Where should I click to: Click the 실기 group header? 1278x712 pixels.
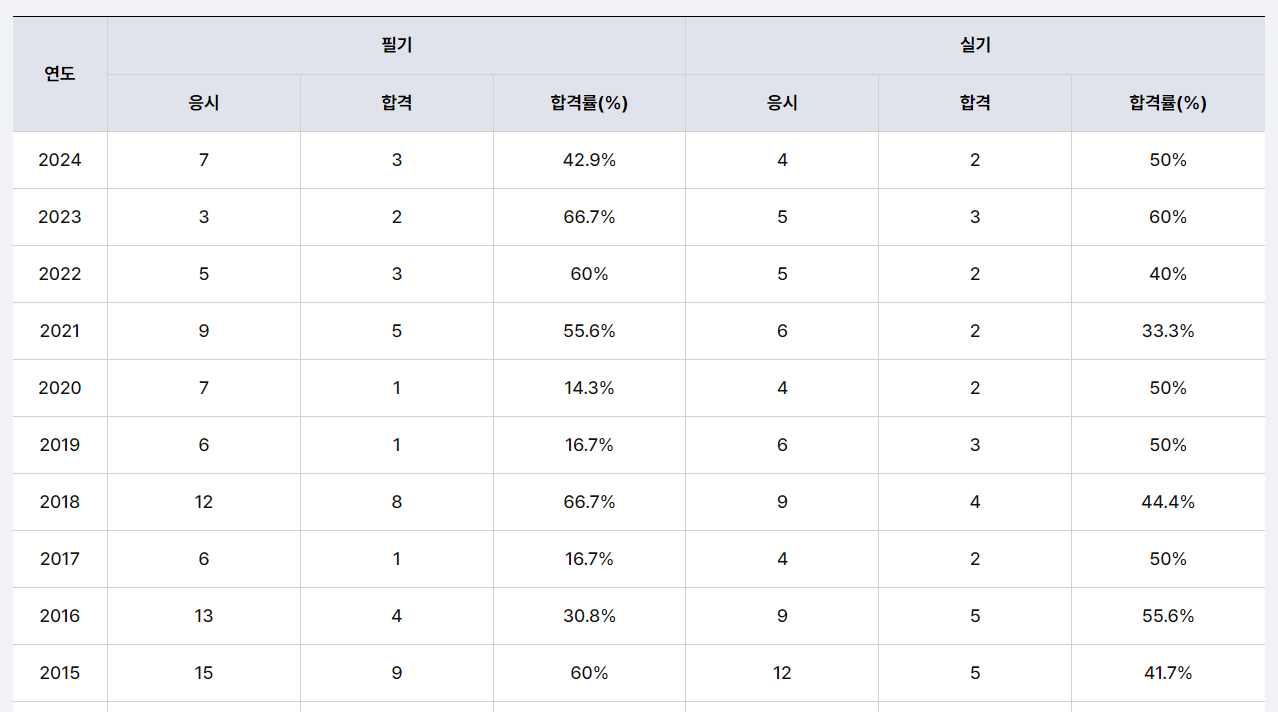click(974, 45)
